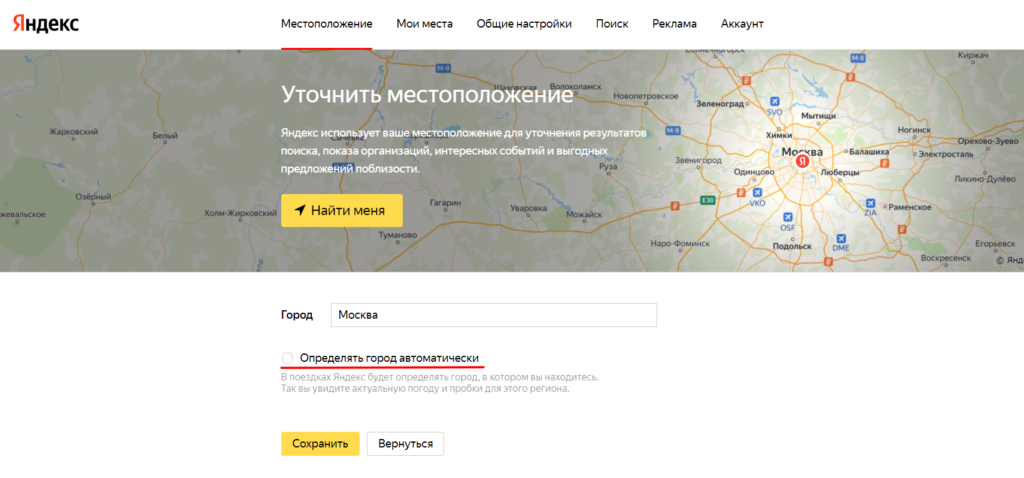Click the Определять город автоматически label

(x=389, y=358)
